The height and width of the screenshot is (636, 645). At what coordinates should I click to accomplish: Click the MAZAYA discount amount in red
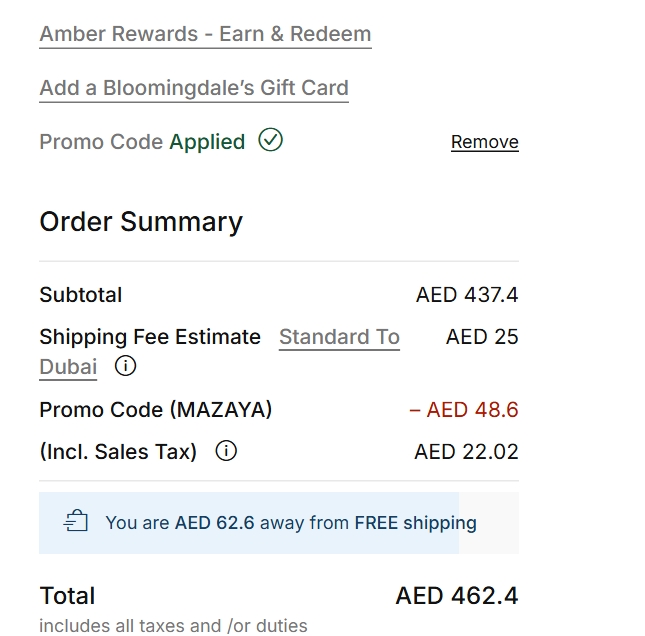(x=464, y=410)
